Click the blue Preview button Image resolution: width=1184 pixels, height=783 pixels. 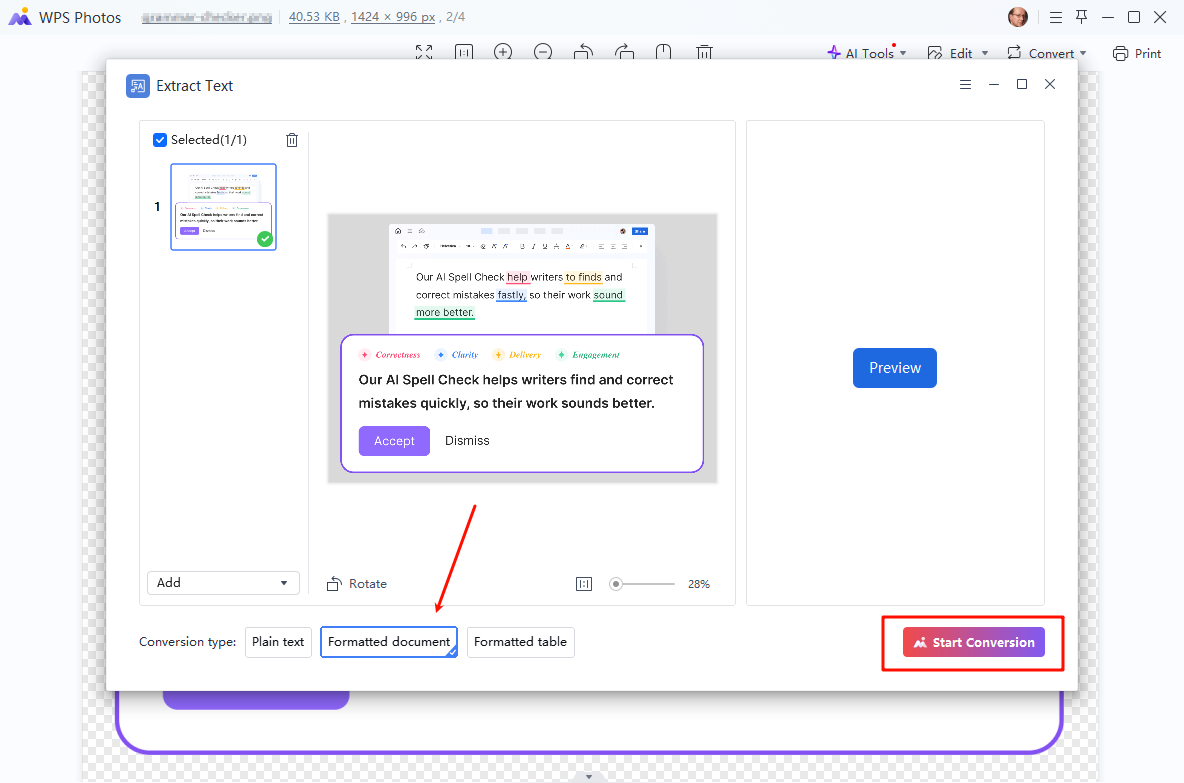[895, 368]
